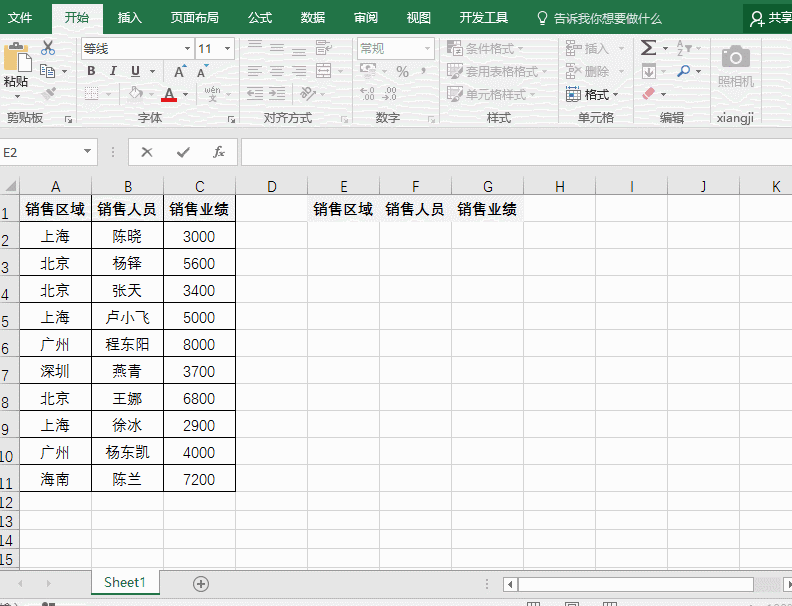This screenshot has width=792, height=606.
Task: Click the increase decimal icon
Action: (x=367, y=94)
